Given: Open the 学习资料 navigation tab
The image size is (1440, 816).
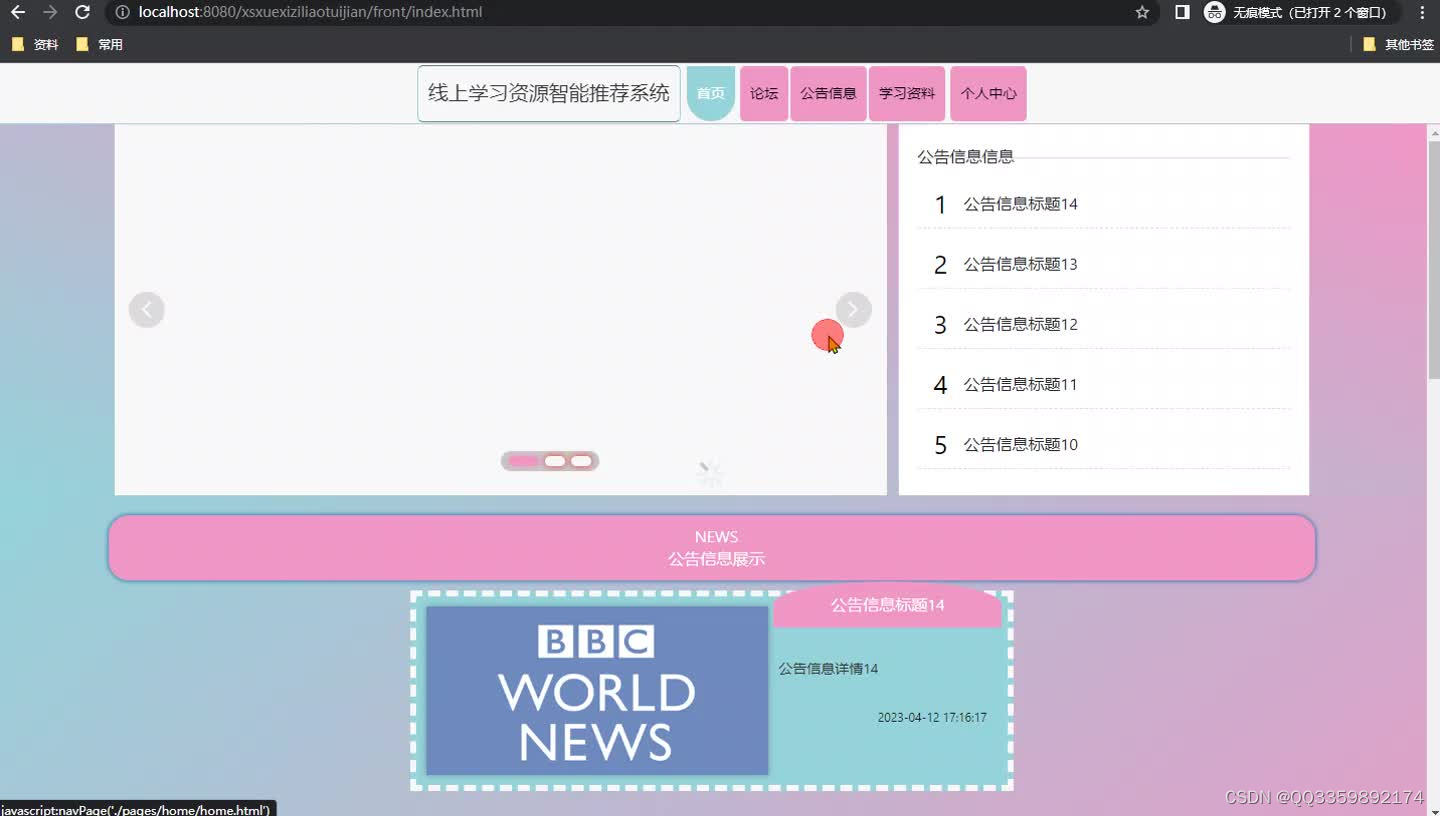Looking at the screenshot, I should point(907,93).
